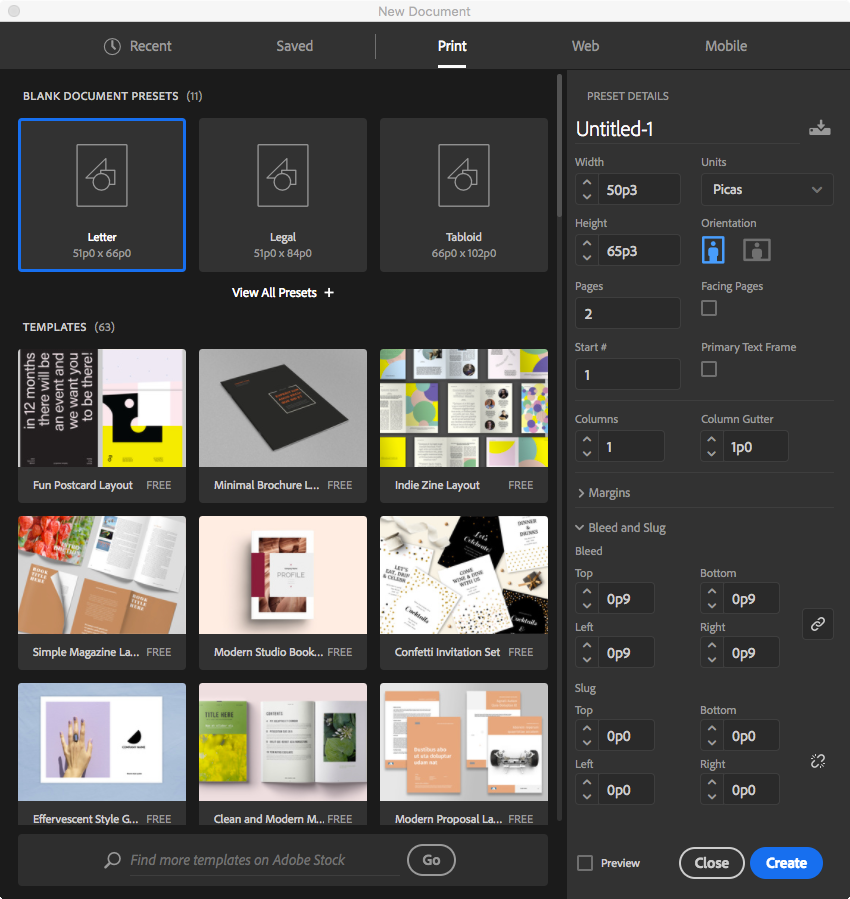
Task: Open the Mobile tab
Action: tap(725, 46)
